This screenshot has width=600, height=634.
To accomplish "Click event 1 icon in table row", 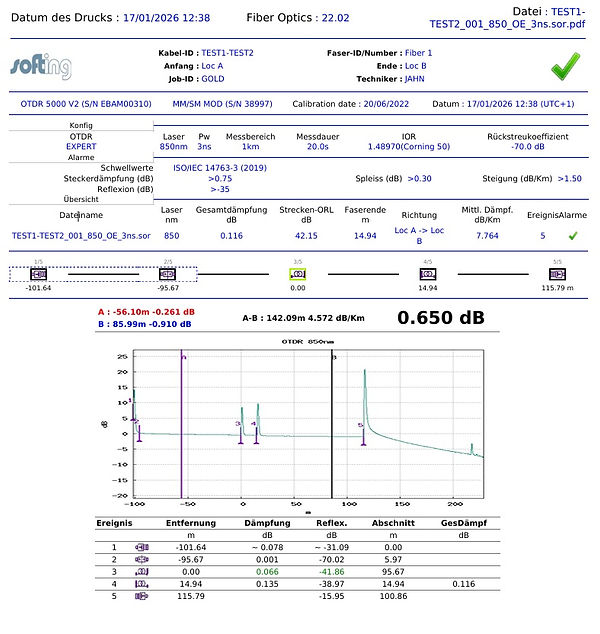I will click(x=142, y=547).
